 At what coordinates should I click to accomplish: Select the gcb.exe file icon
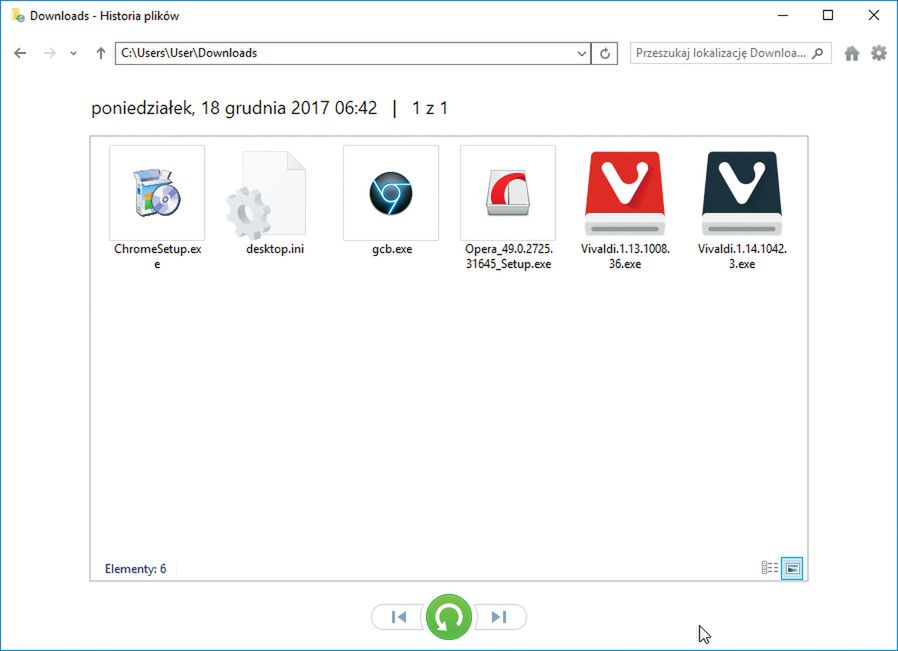point(391,192)
